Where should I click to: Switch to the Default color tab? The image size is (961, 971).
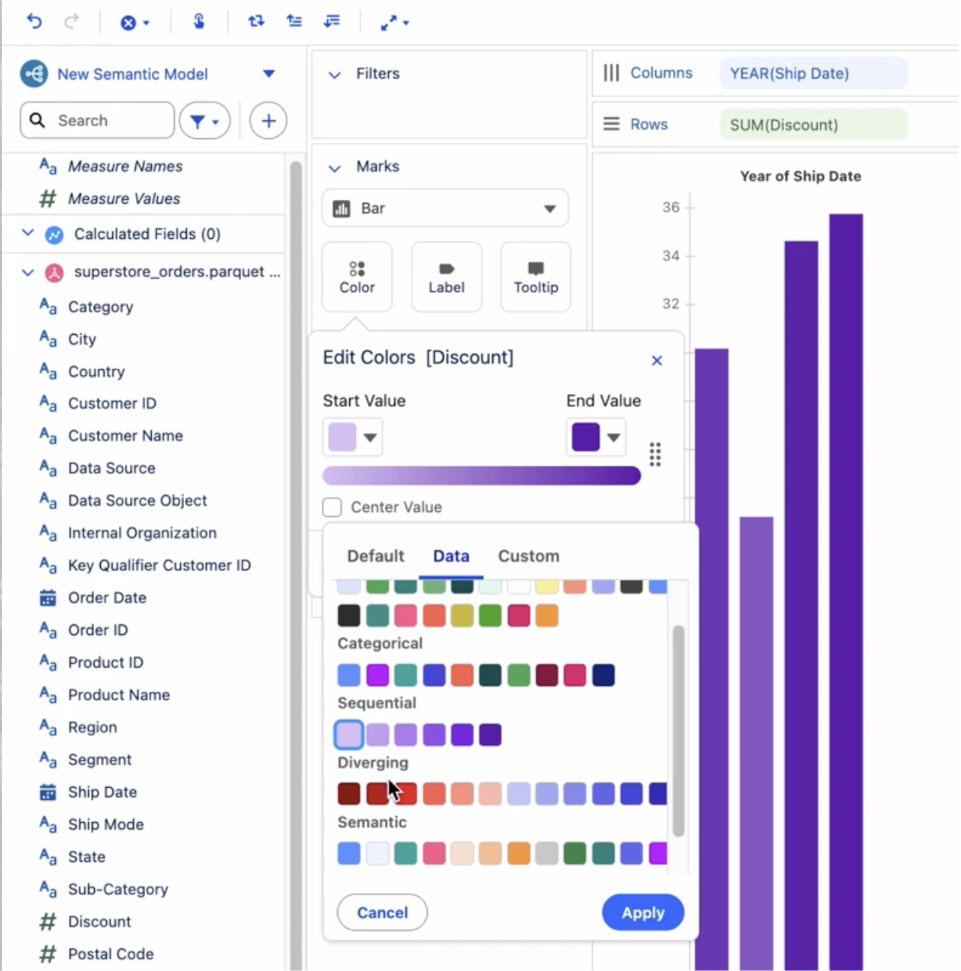(375, 556)
